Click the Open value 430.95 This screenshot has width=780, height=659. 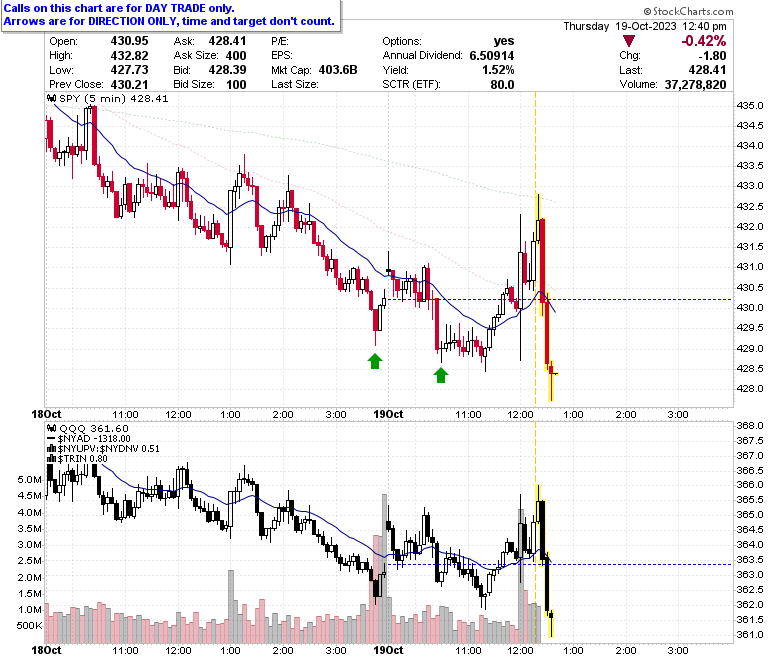[129, 41]
